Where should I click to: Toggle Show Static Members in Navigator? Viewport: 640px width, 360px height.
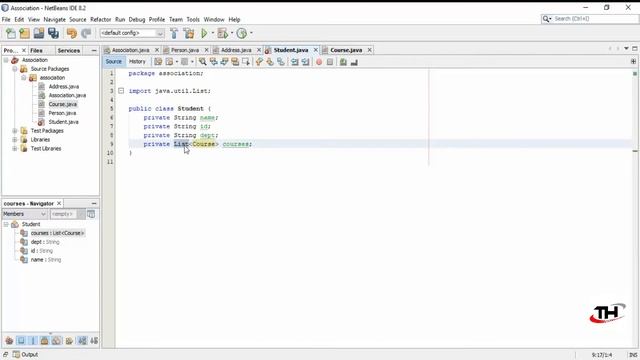pos(33,340)
